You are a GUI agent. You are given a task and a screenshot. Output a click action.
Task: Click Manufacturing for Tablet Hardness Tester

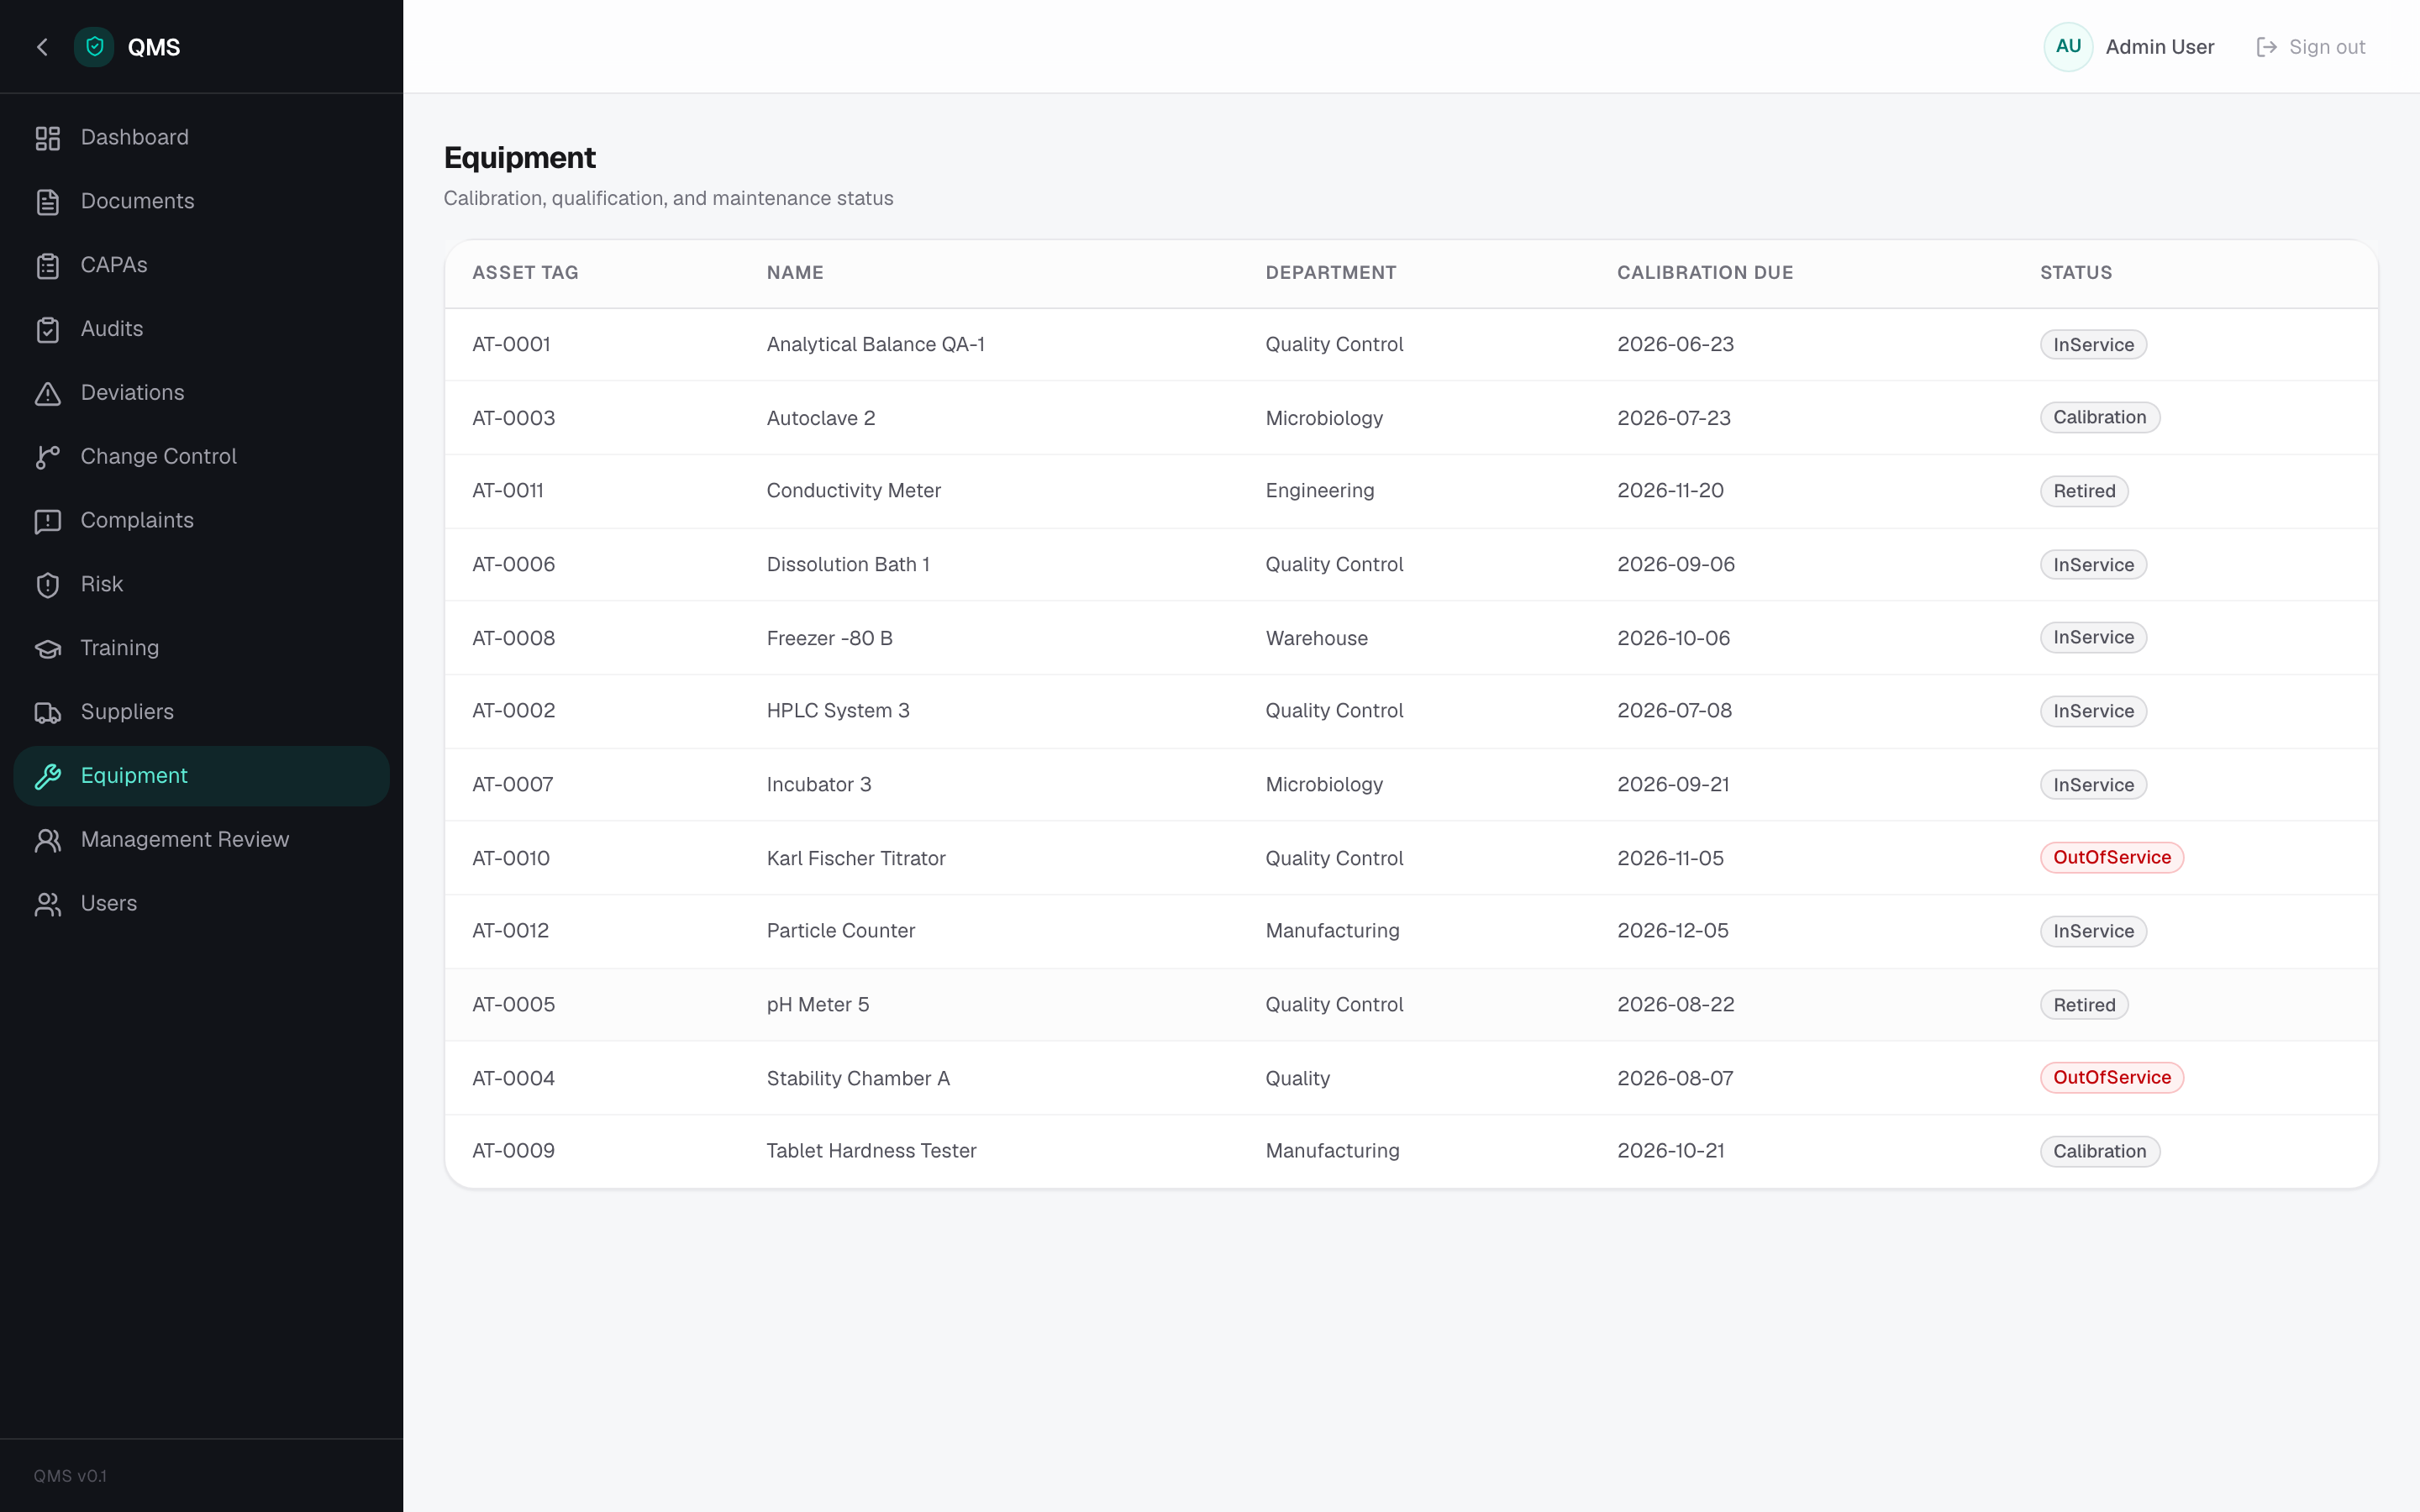pos(1332,1150)
